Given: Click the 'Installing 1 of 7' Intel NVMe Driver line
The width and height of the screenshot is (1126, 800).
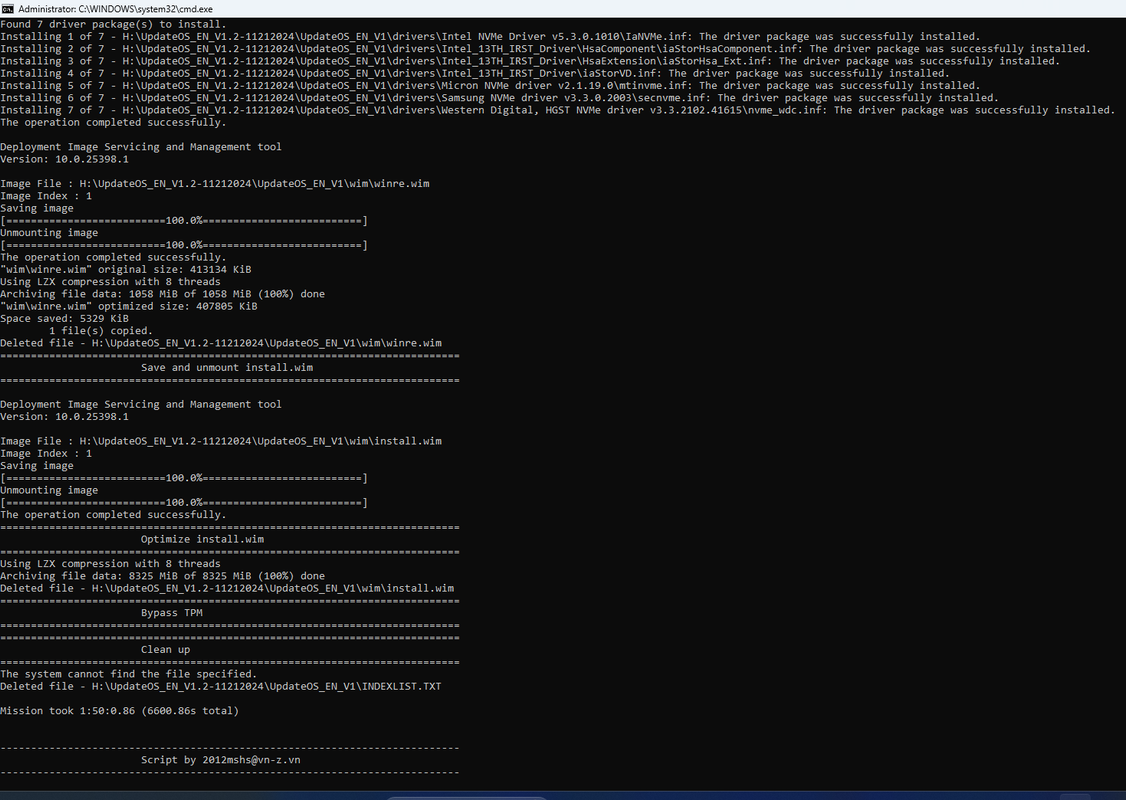Looking at the screenshot, I should [490, 37].
